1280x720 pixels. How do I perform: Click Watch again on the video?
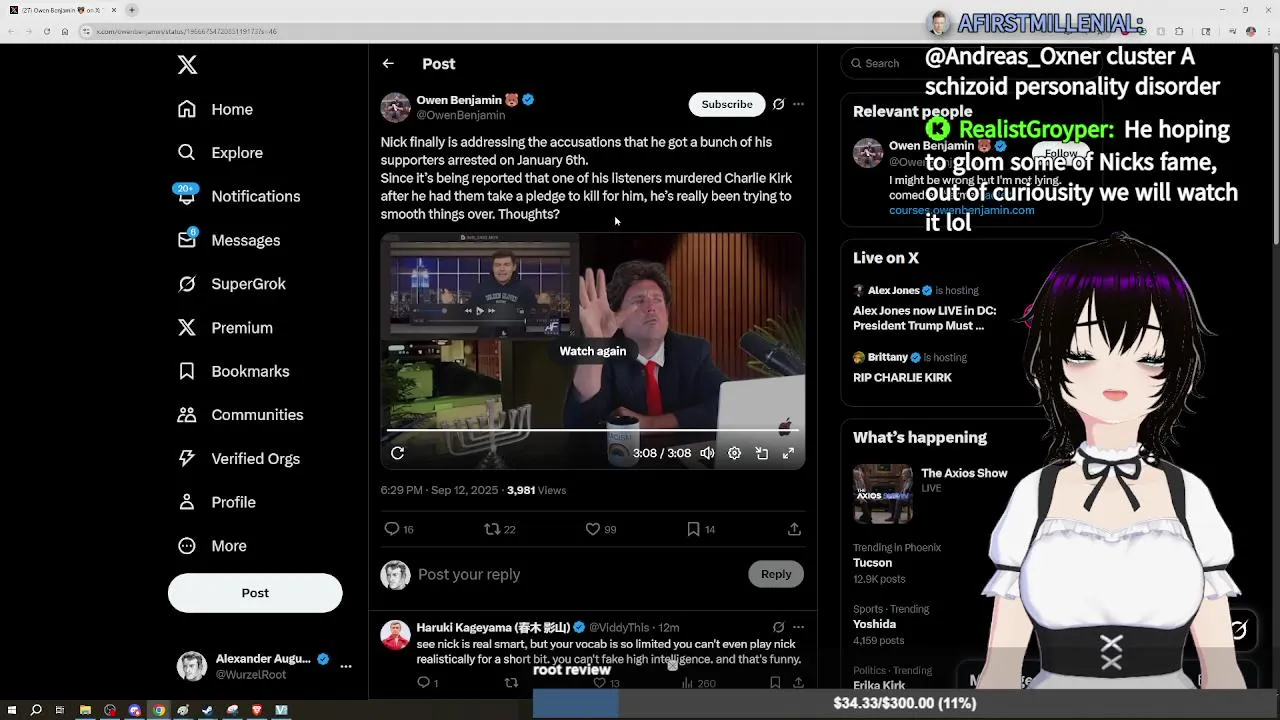(x=593, y=351)
